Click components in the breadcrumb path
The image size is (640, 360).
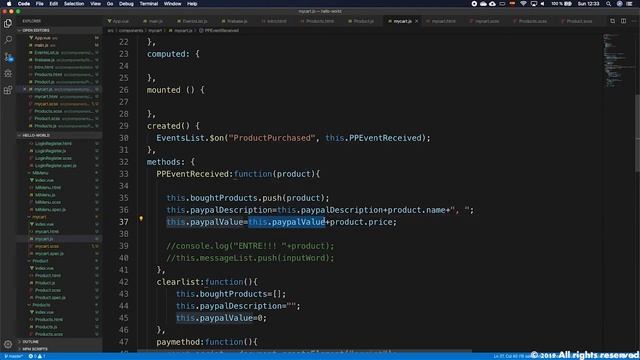click(131, 31)
